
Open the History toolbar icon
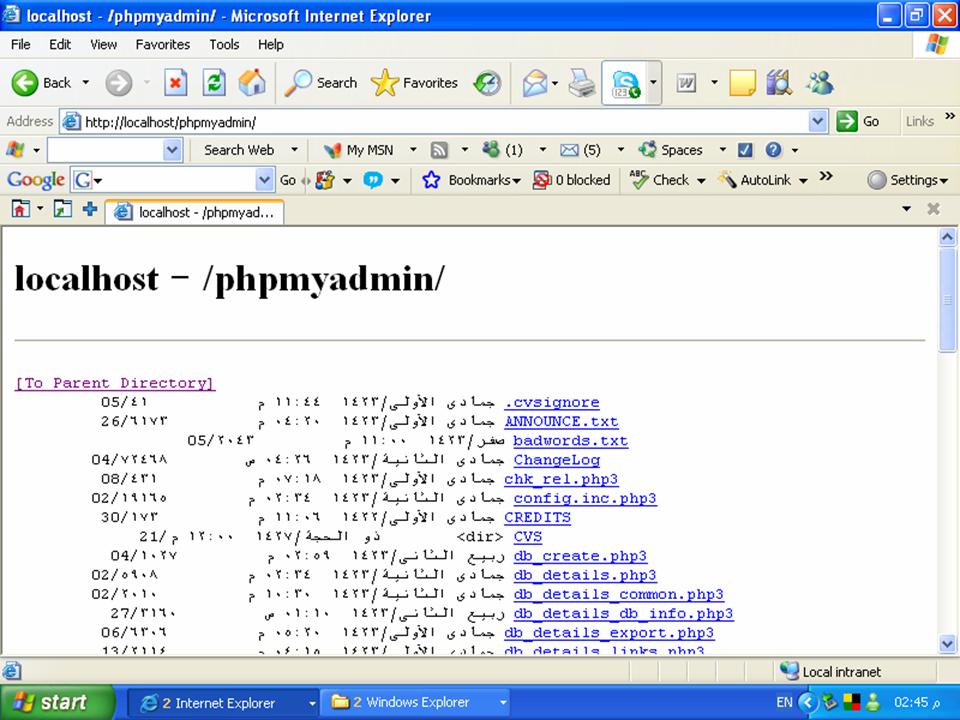487,83
